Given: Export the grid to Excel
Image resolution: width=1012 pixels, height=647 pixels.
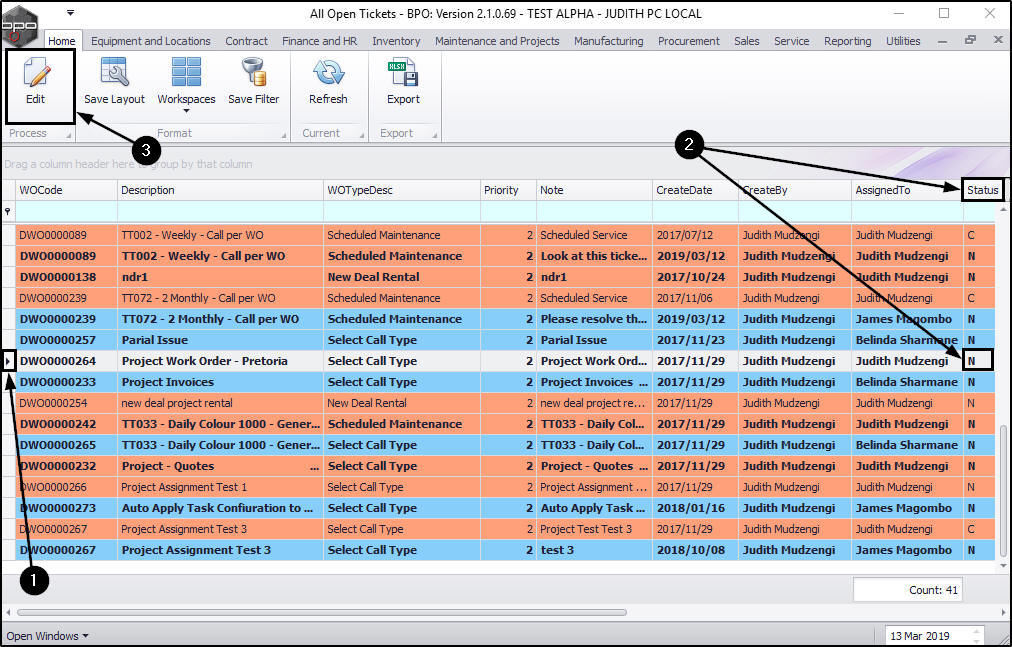Looking at the screenshot, I should pos(403,72).
